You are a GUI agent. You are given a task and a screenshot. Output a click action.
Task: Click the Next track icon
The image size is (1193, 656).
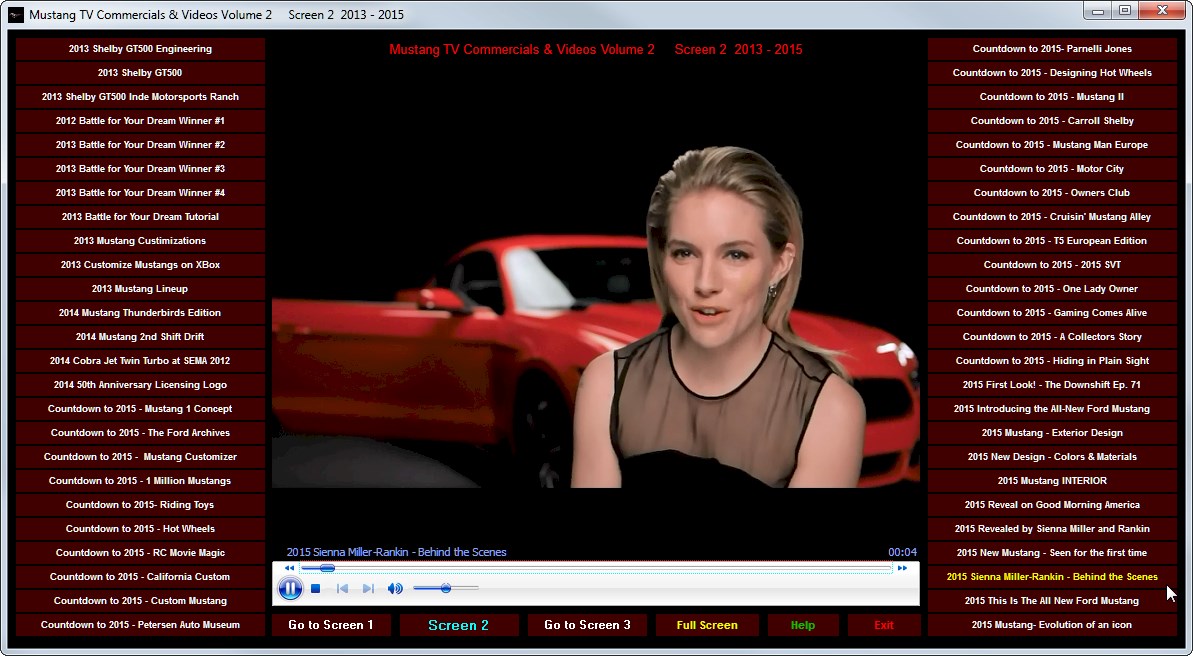pos(368,589)
